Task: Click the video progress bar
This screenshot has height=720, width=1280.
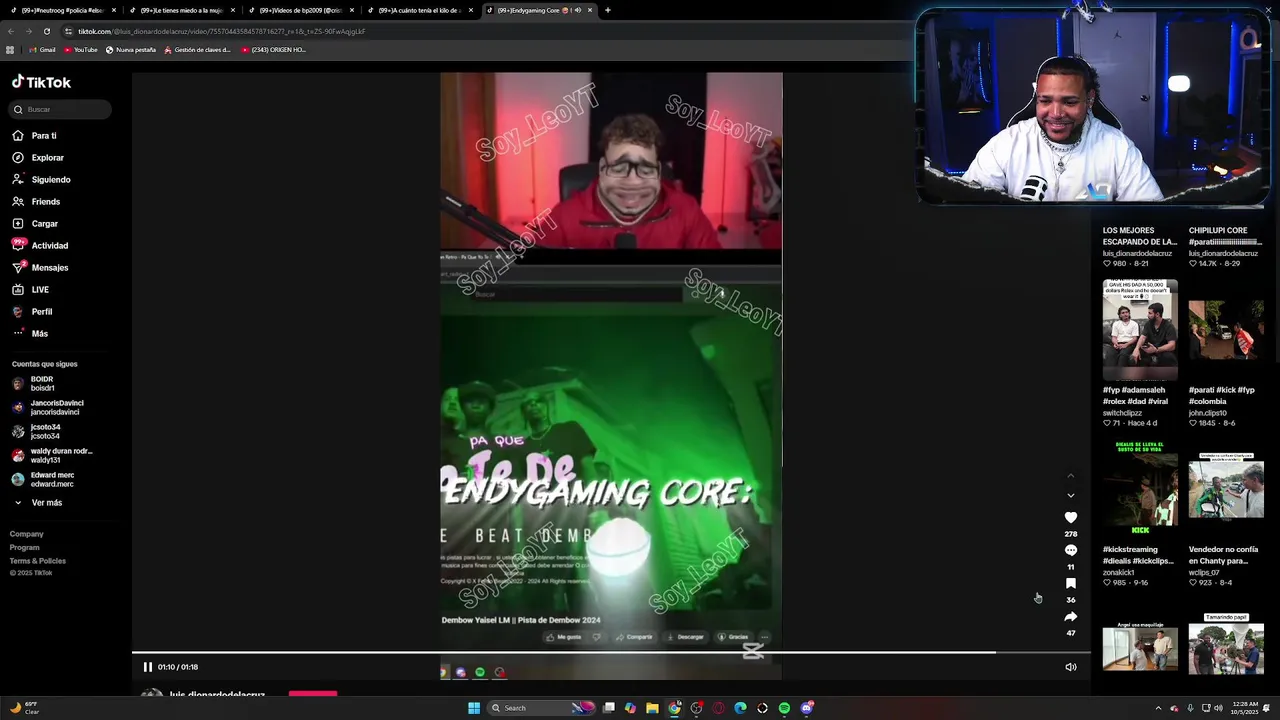Action: [610, 652]
